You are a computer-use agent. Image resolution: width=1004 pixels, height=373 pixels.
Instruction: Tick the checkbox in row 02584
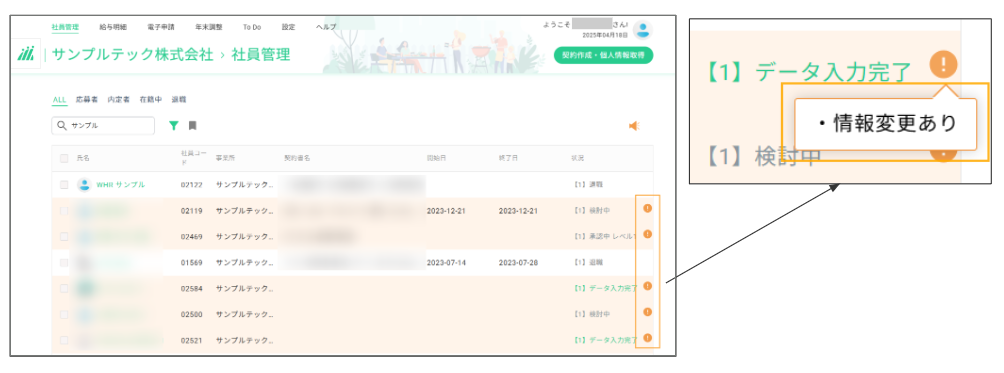tap(64, 289)
